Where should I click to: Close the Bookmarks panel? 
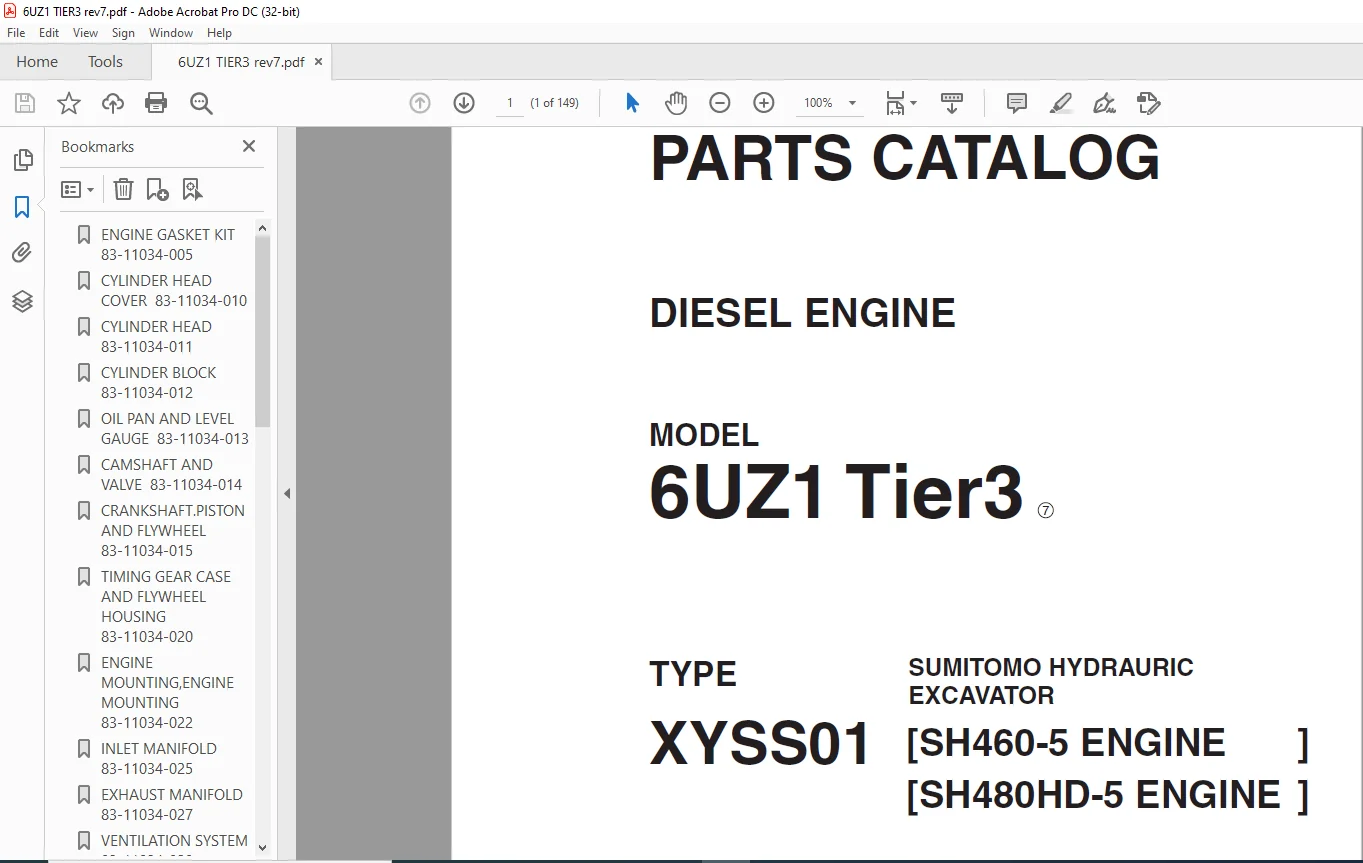pos(249,146)
